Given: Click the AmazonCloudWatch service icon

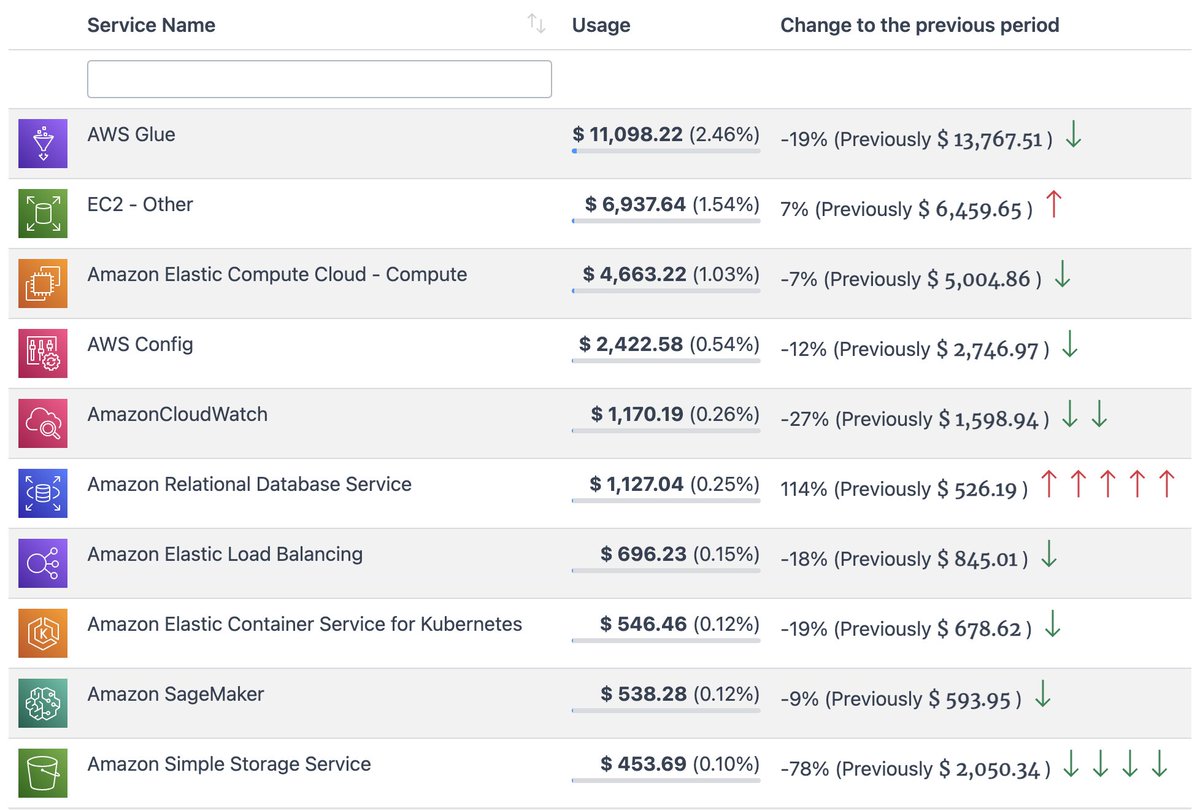Looking at the screenshot, I should [x=42, y=423].
